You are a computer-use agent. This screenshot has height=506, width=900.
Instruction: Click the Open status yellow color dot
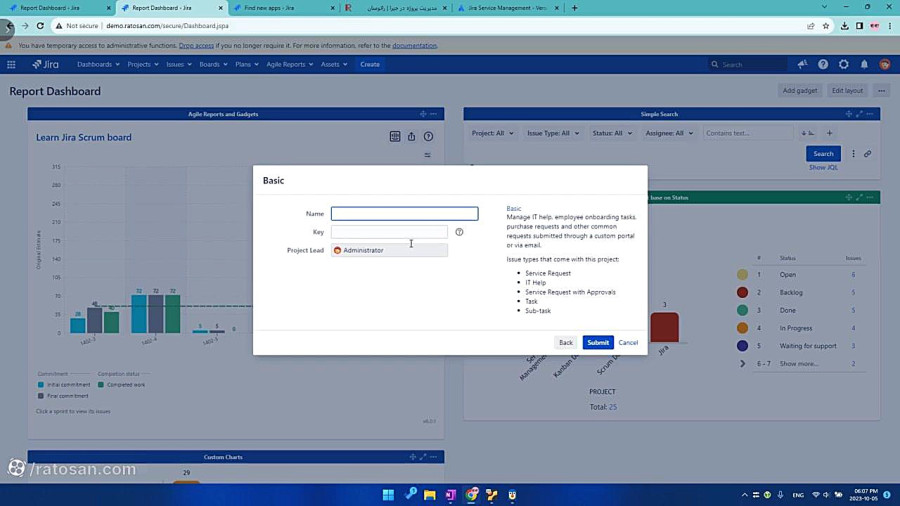(742, 275)
